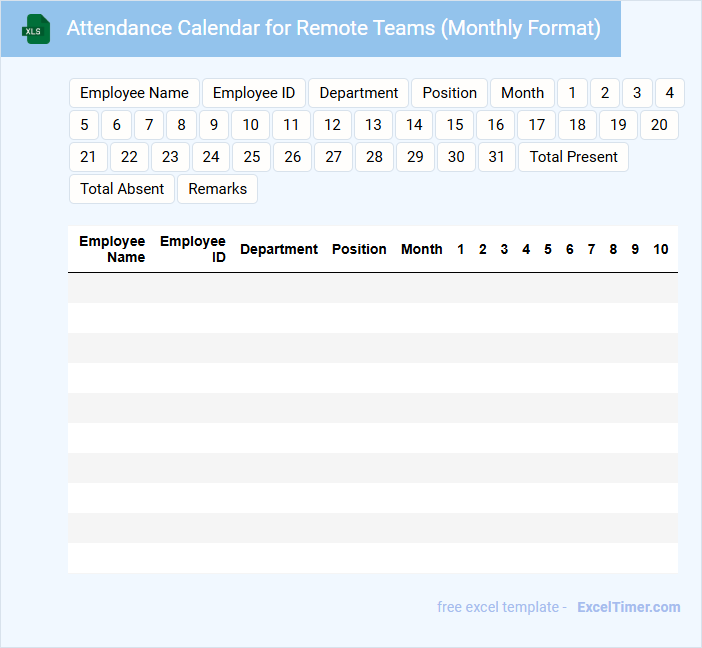
Task: Pick the day 18 tag
Action: point(578,125)
